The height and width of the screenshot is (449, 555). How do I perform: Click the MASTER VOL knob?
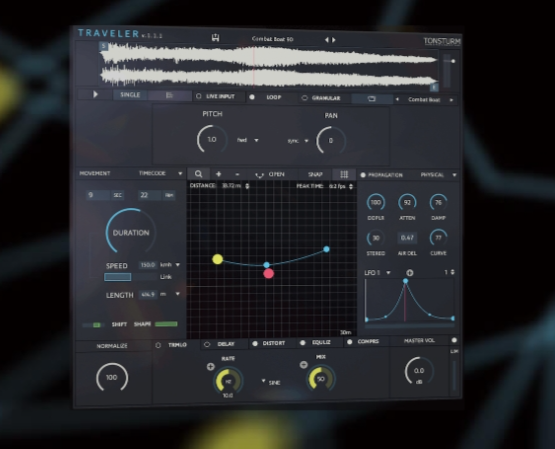pos(419,371)
